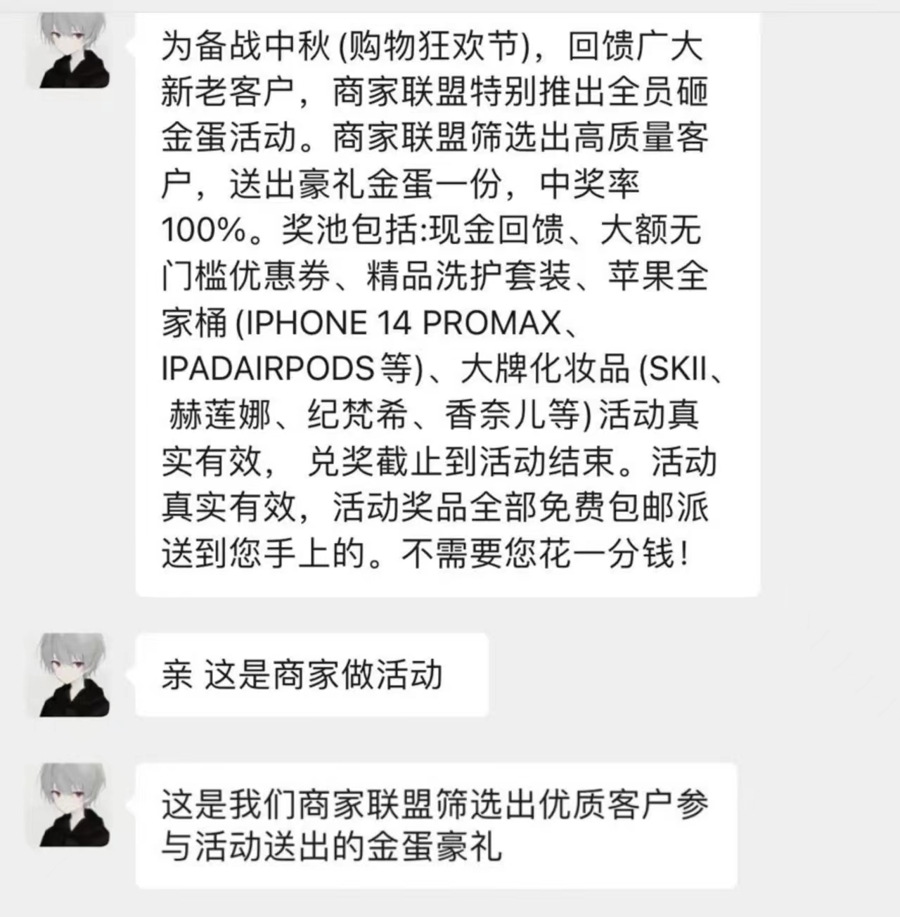Screen dimensions: 900x917
Task: Click '金蛋活动' at start of third line
Action: coord(229,138)
